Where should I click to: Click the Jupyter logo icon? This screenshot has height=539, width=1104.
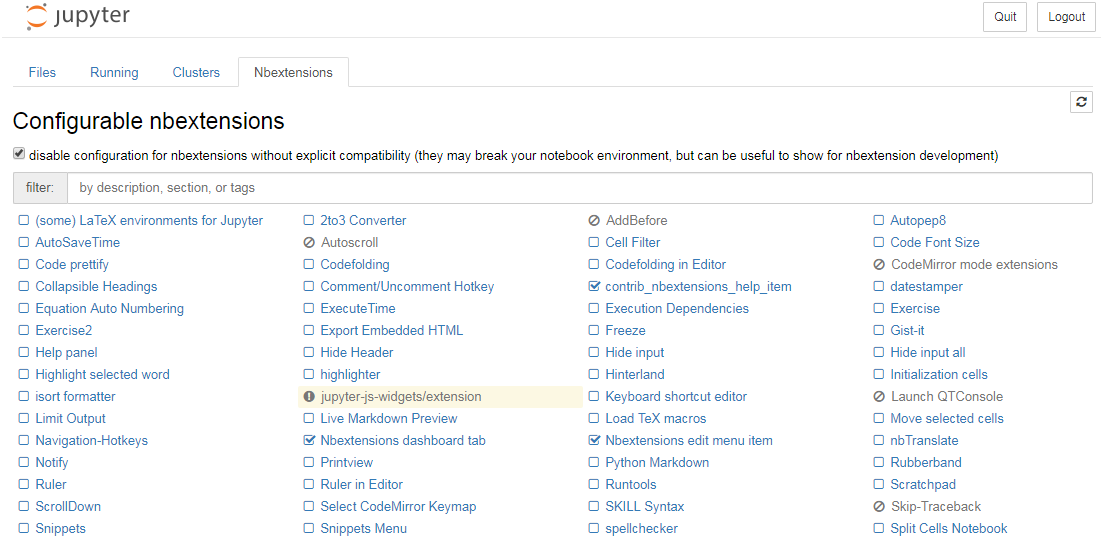37,17
